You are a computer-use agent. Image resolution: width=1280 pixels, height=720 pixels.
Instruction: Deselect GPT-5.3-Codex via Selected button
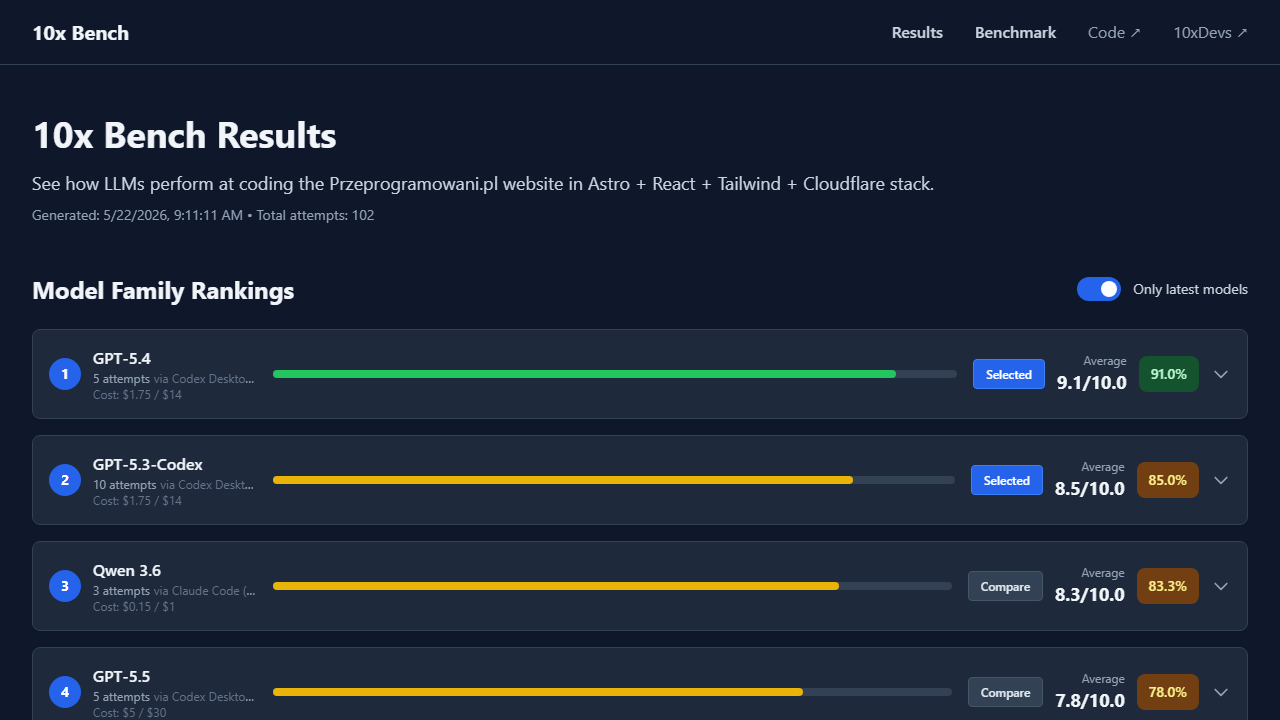coord(1006,480)
